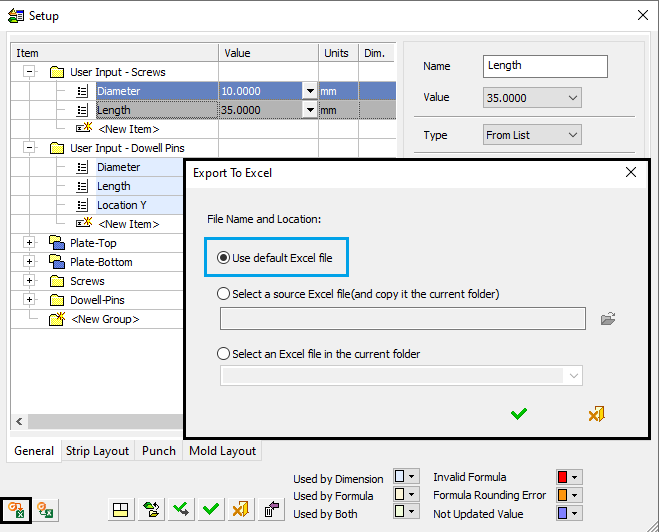Switch to the General tab

pyautogui.click(x=34, y=451)
